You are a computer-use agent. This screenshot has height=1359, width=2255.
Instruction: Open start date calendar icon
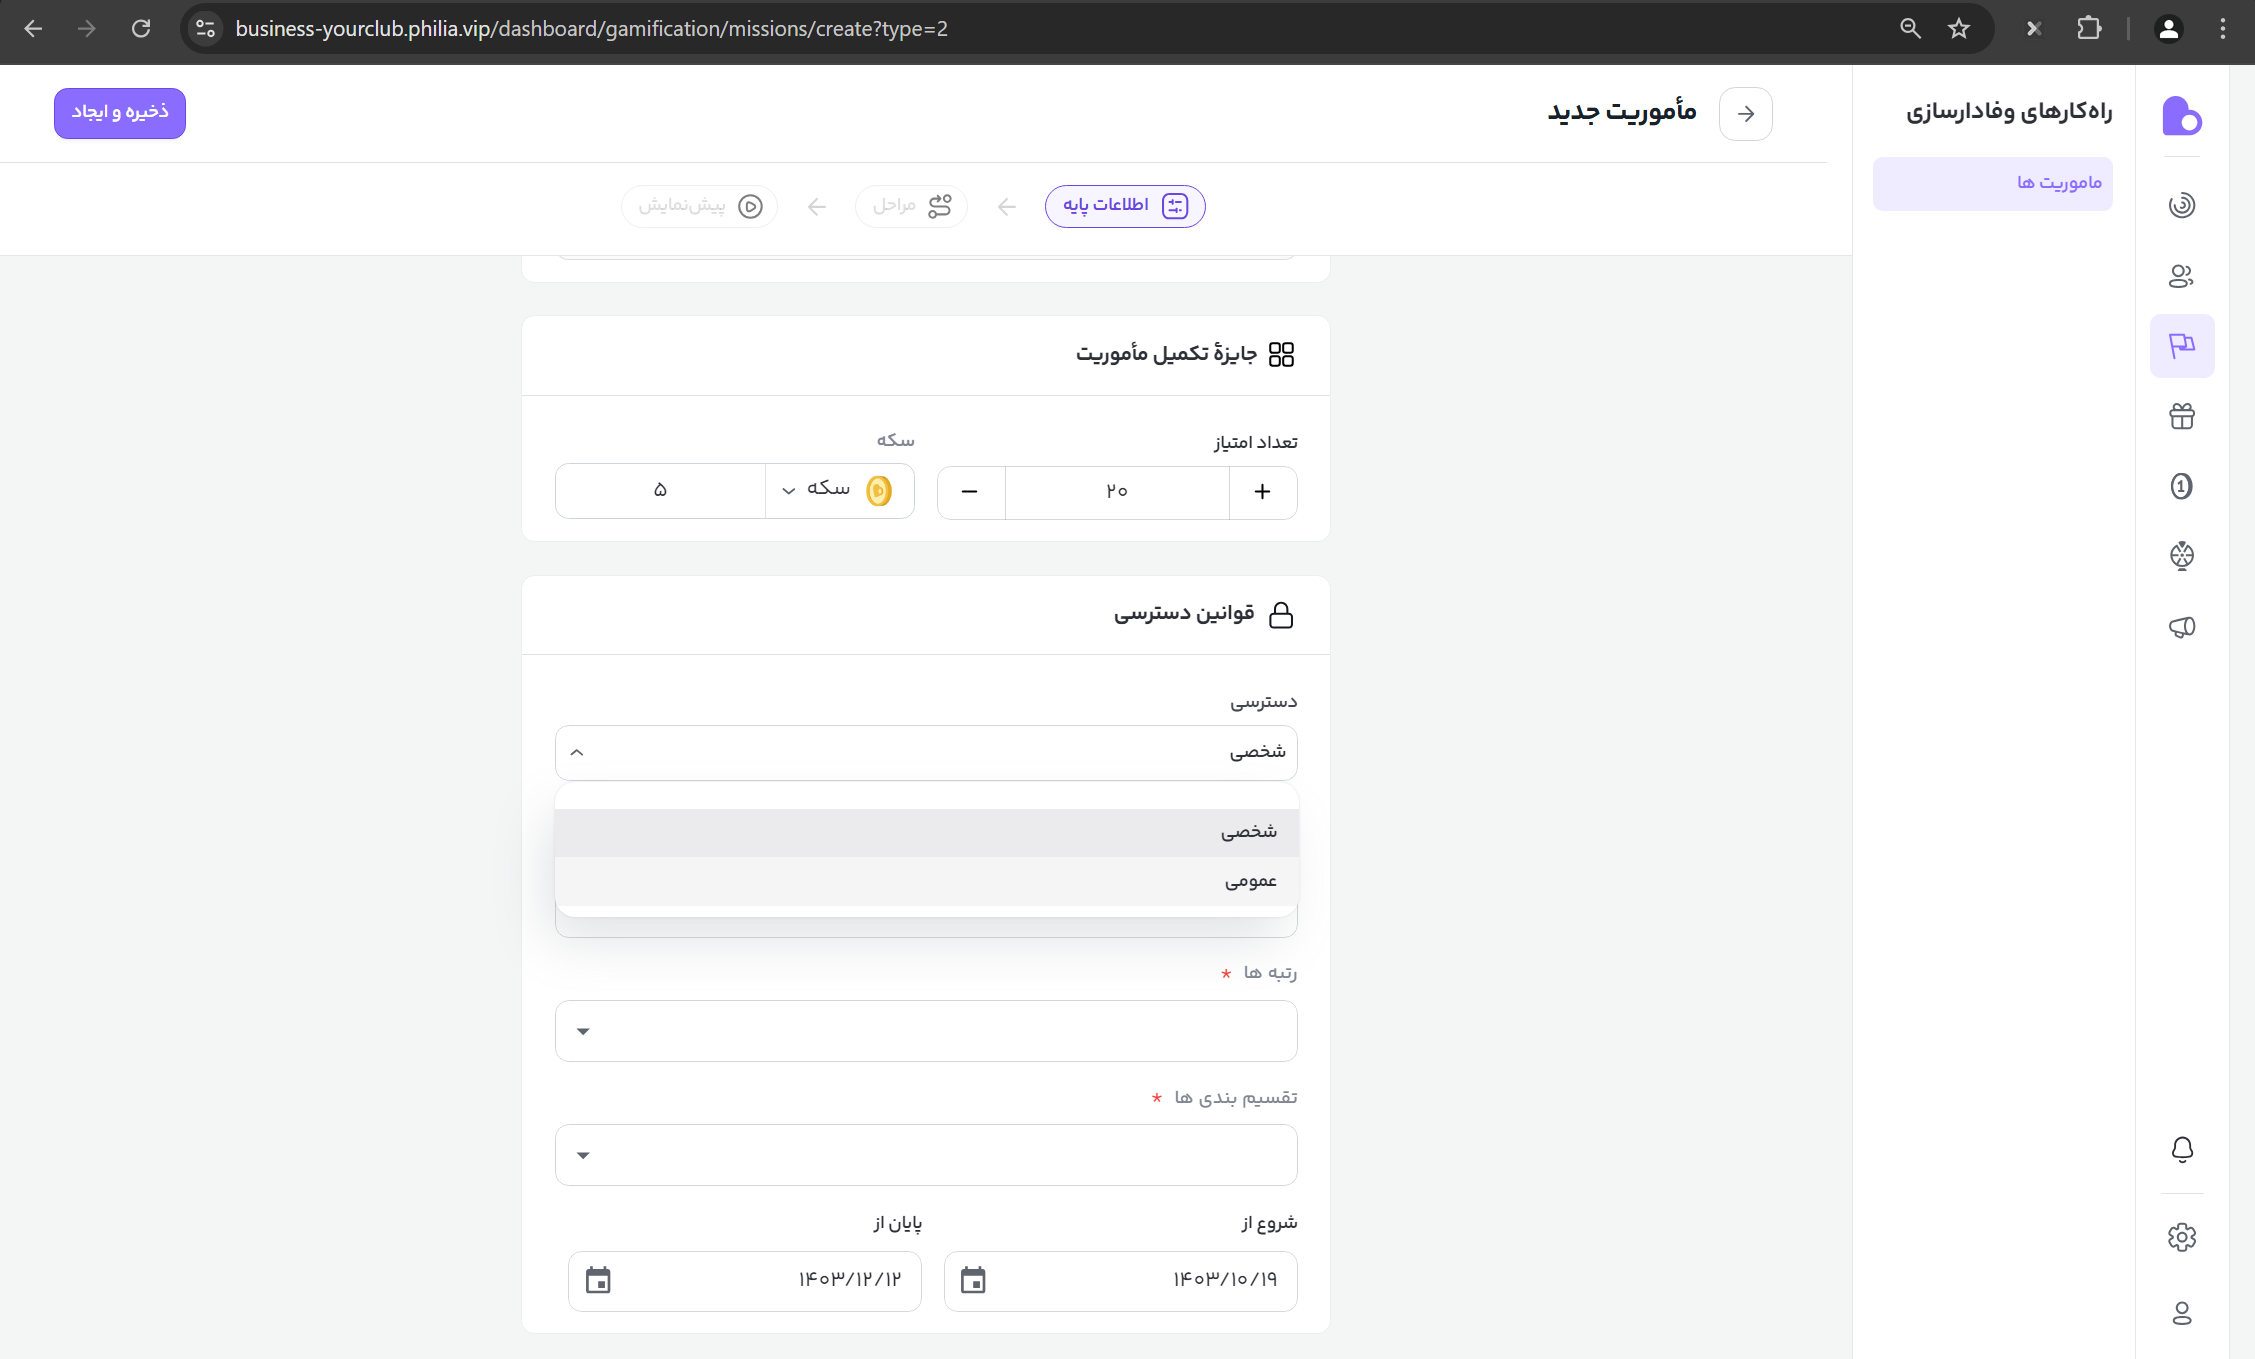pos(972,1280)
